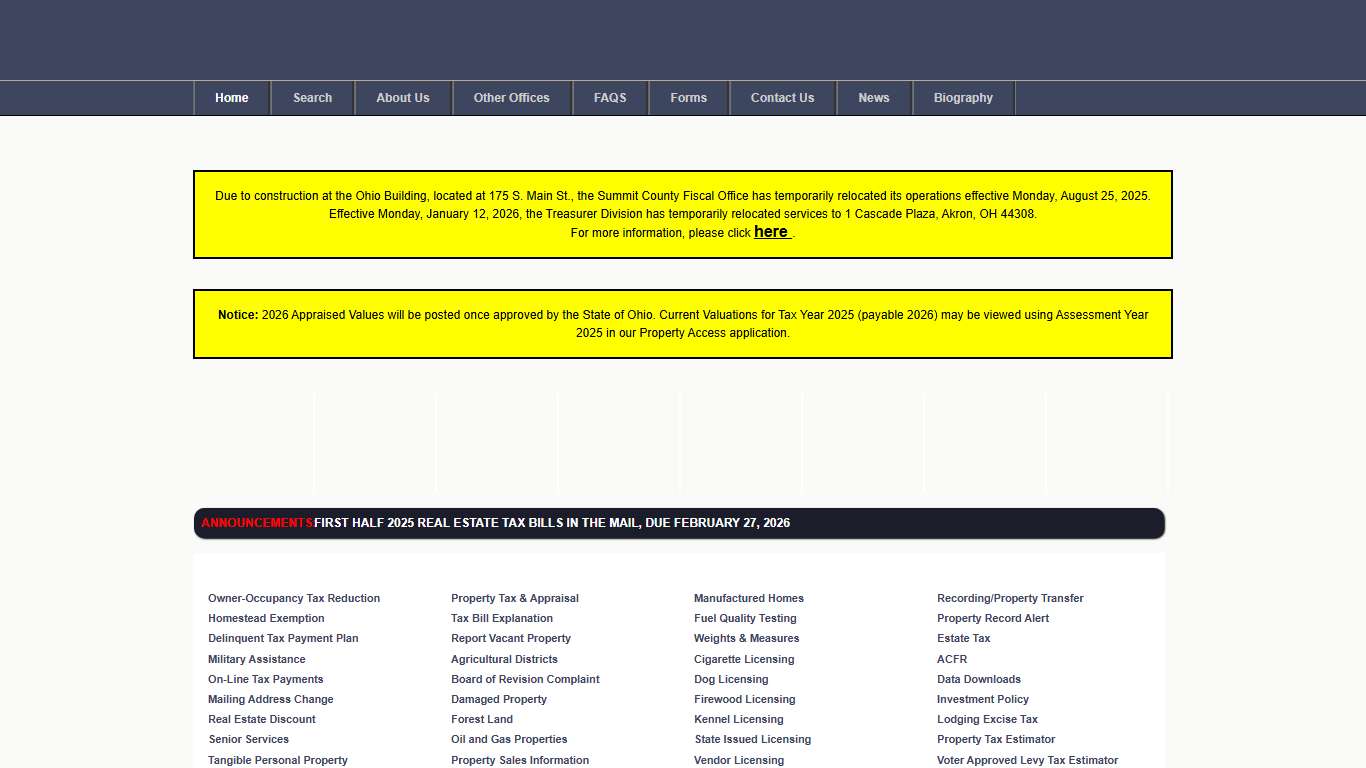
Task: Select the Tax Bill Explanation link
Action: pos(502,619)
